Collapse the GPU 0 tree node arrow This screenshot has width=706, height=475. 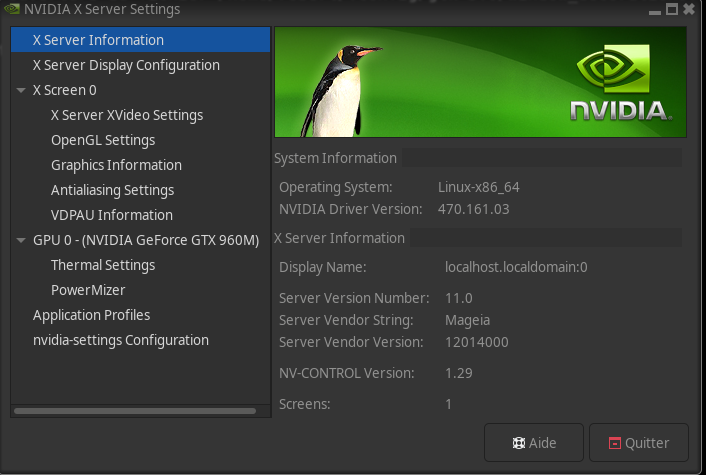point(21,240)
